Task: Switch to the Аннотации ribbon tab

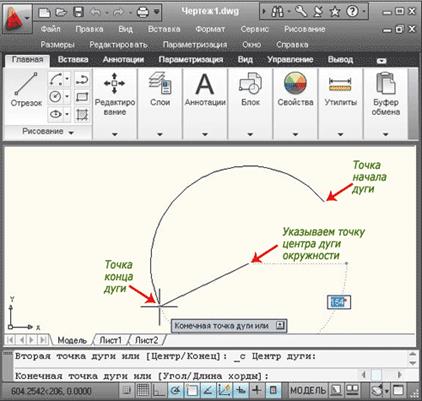Action: (x=123, y=60)
